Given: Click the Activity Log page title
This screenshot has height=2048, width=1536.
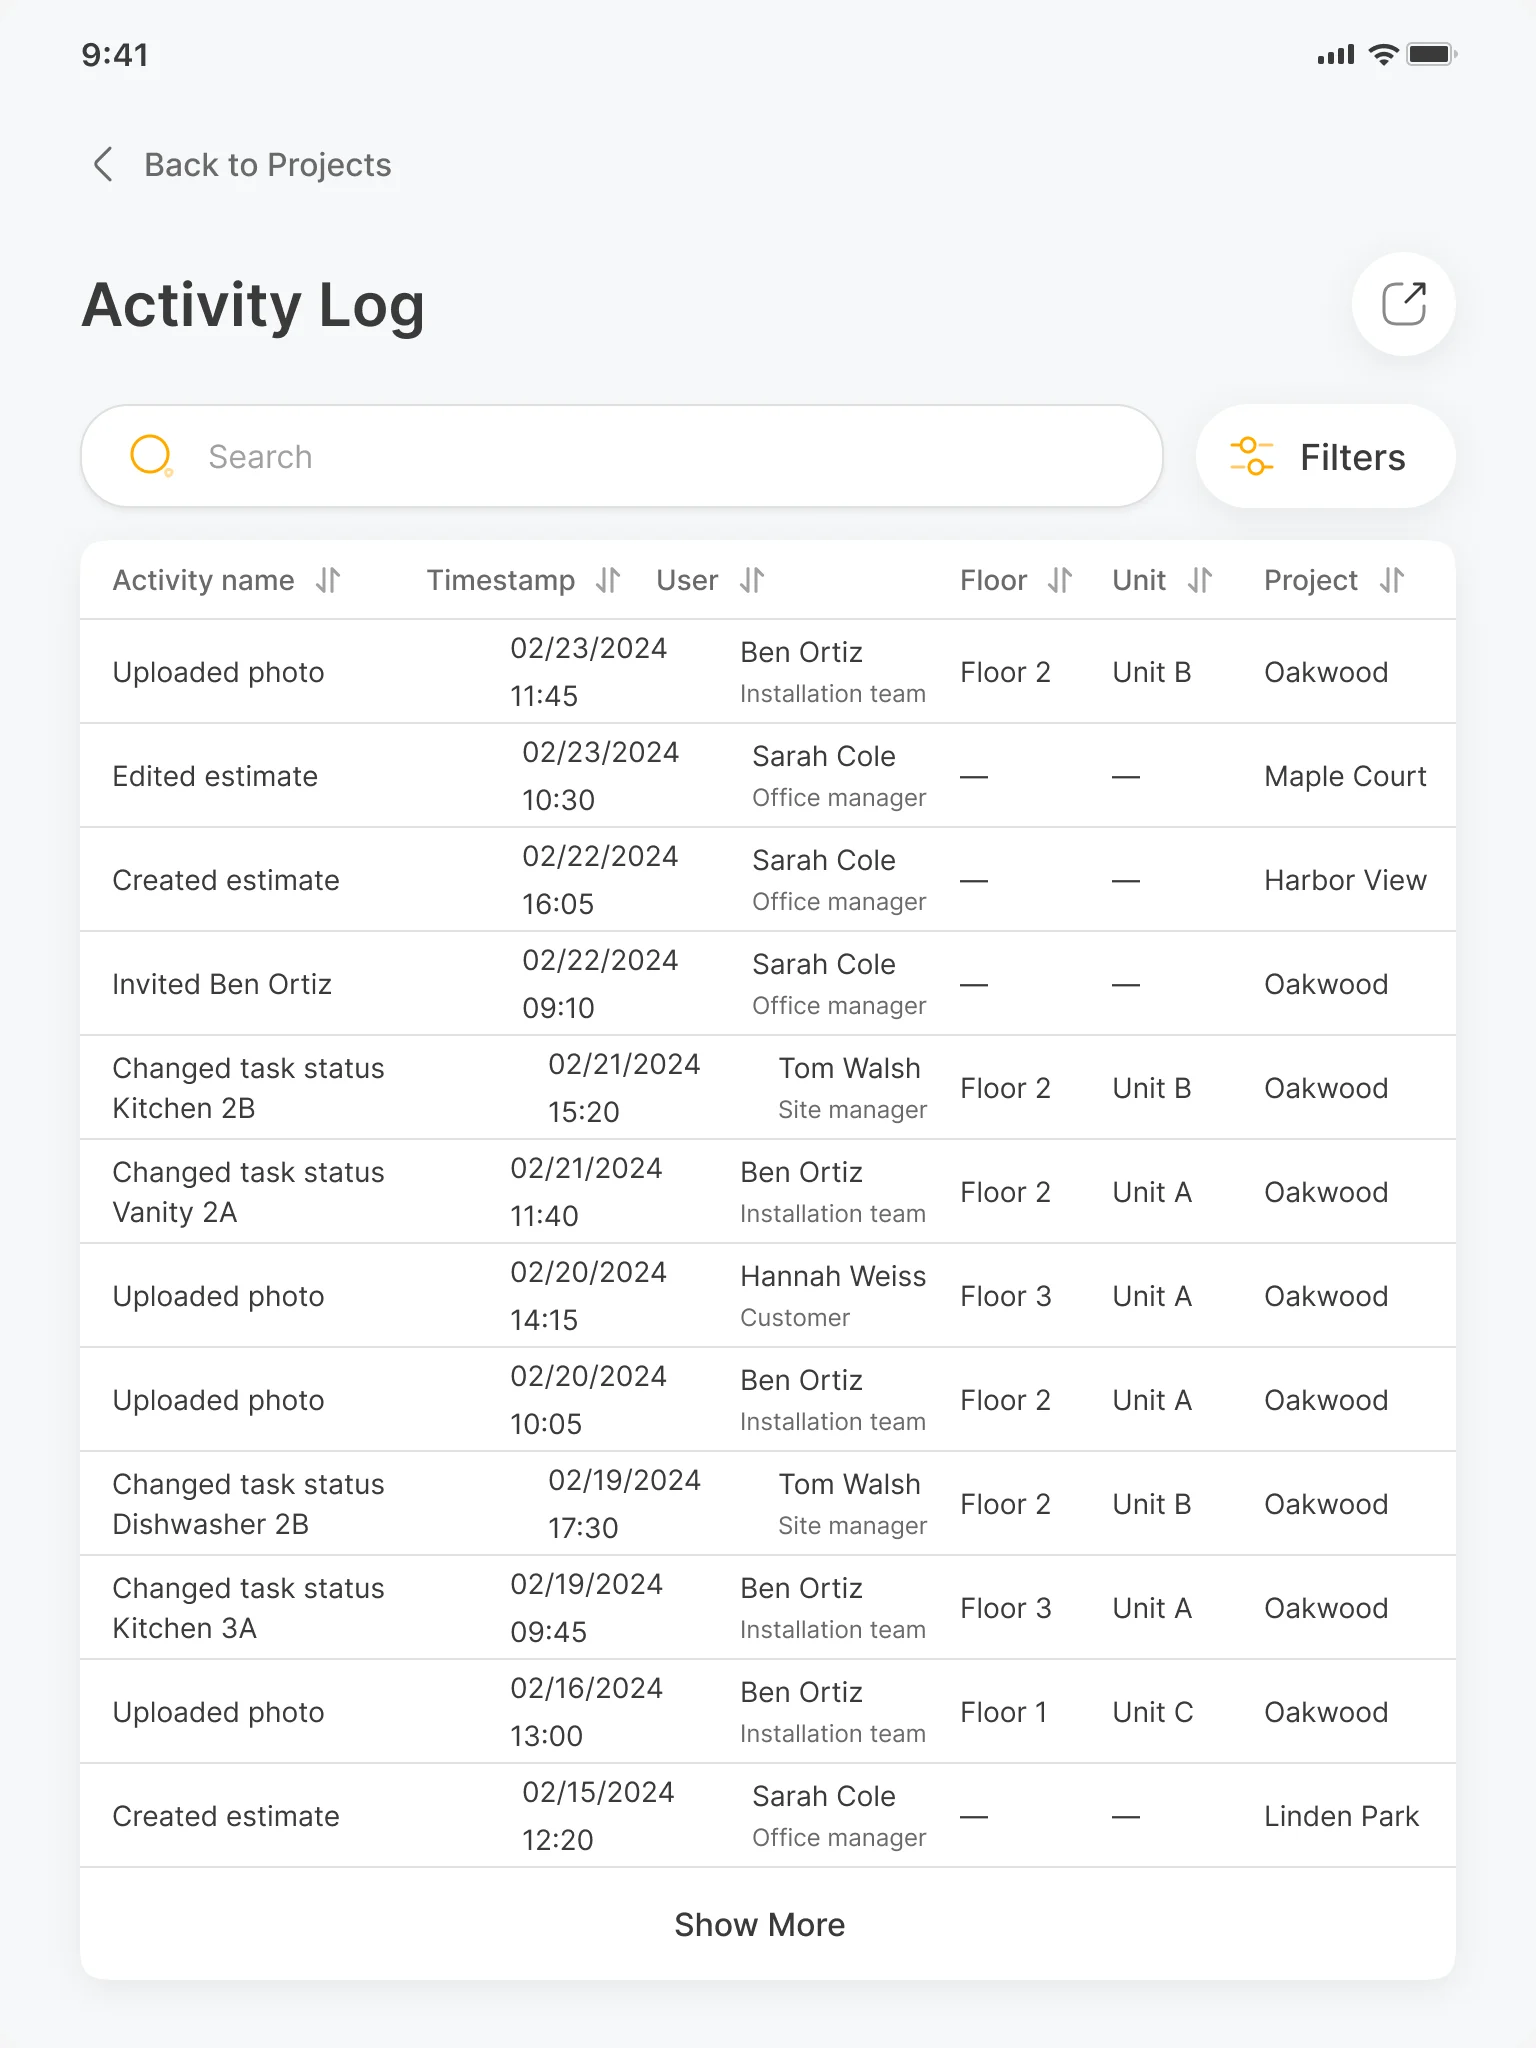Looking at the screenshot, I should (253, 305).
